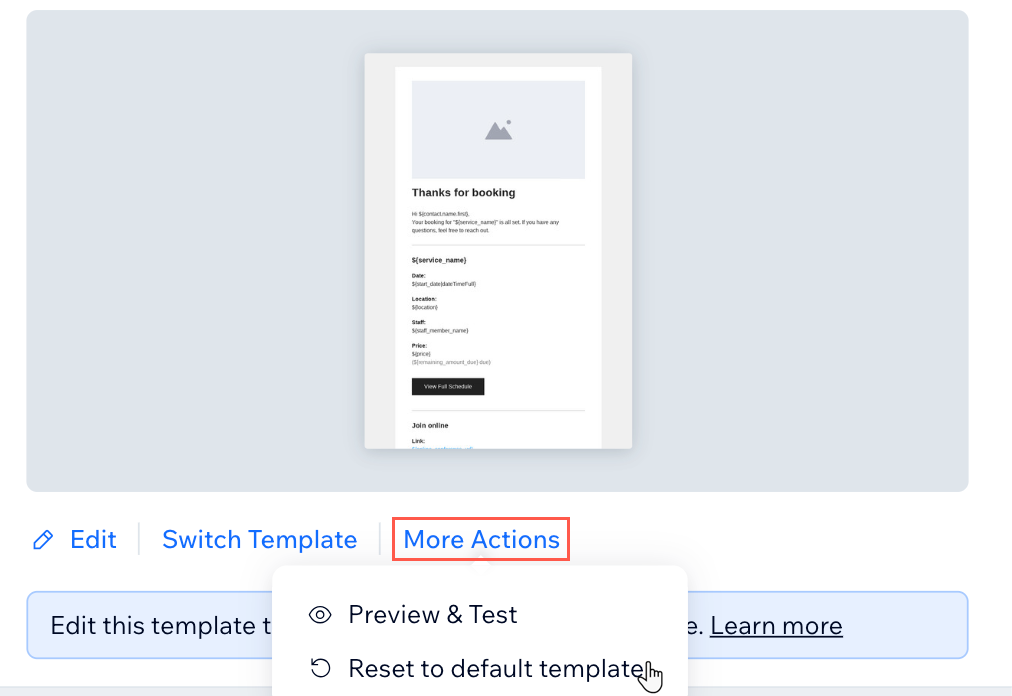Click the pencil icon beside Edit
The height and width of the screenshot is (696, 1012).
43,540
